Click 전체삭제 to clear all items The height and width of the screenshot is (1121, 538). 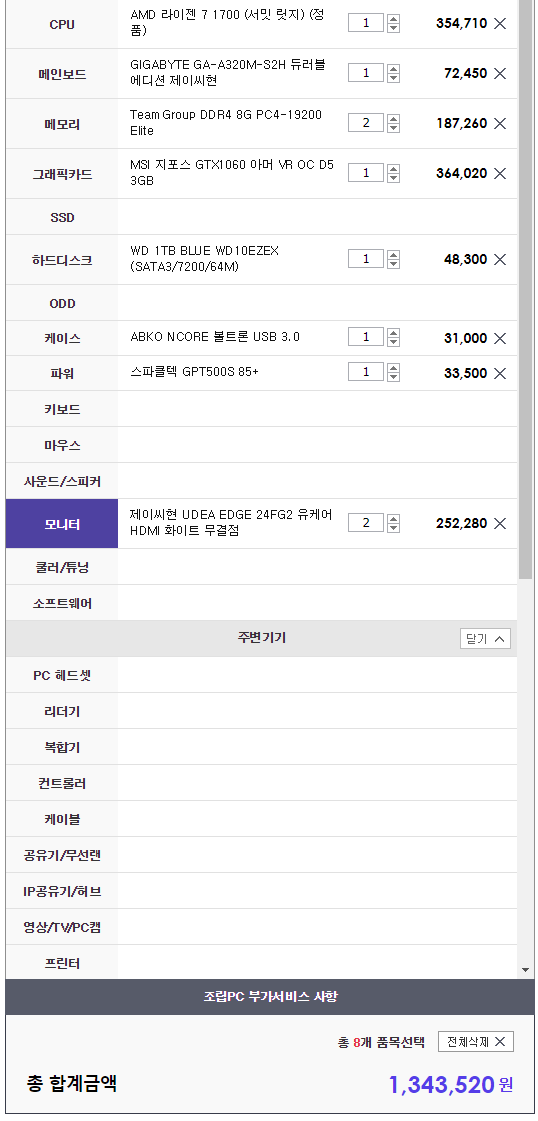pyautogui.click(x=476, y=1042)
